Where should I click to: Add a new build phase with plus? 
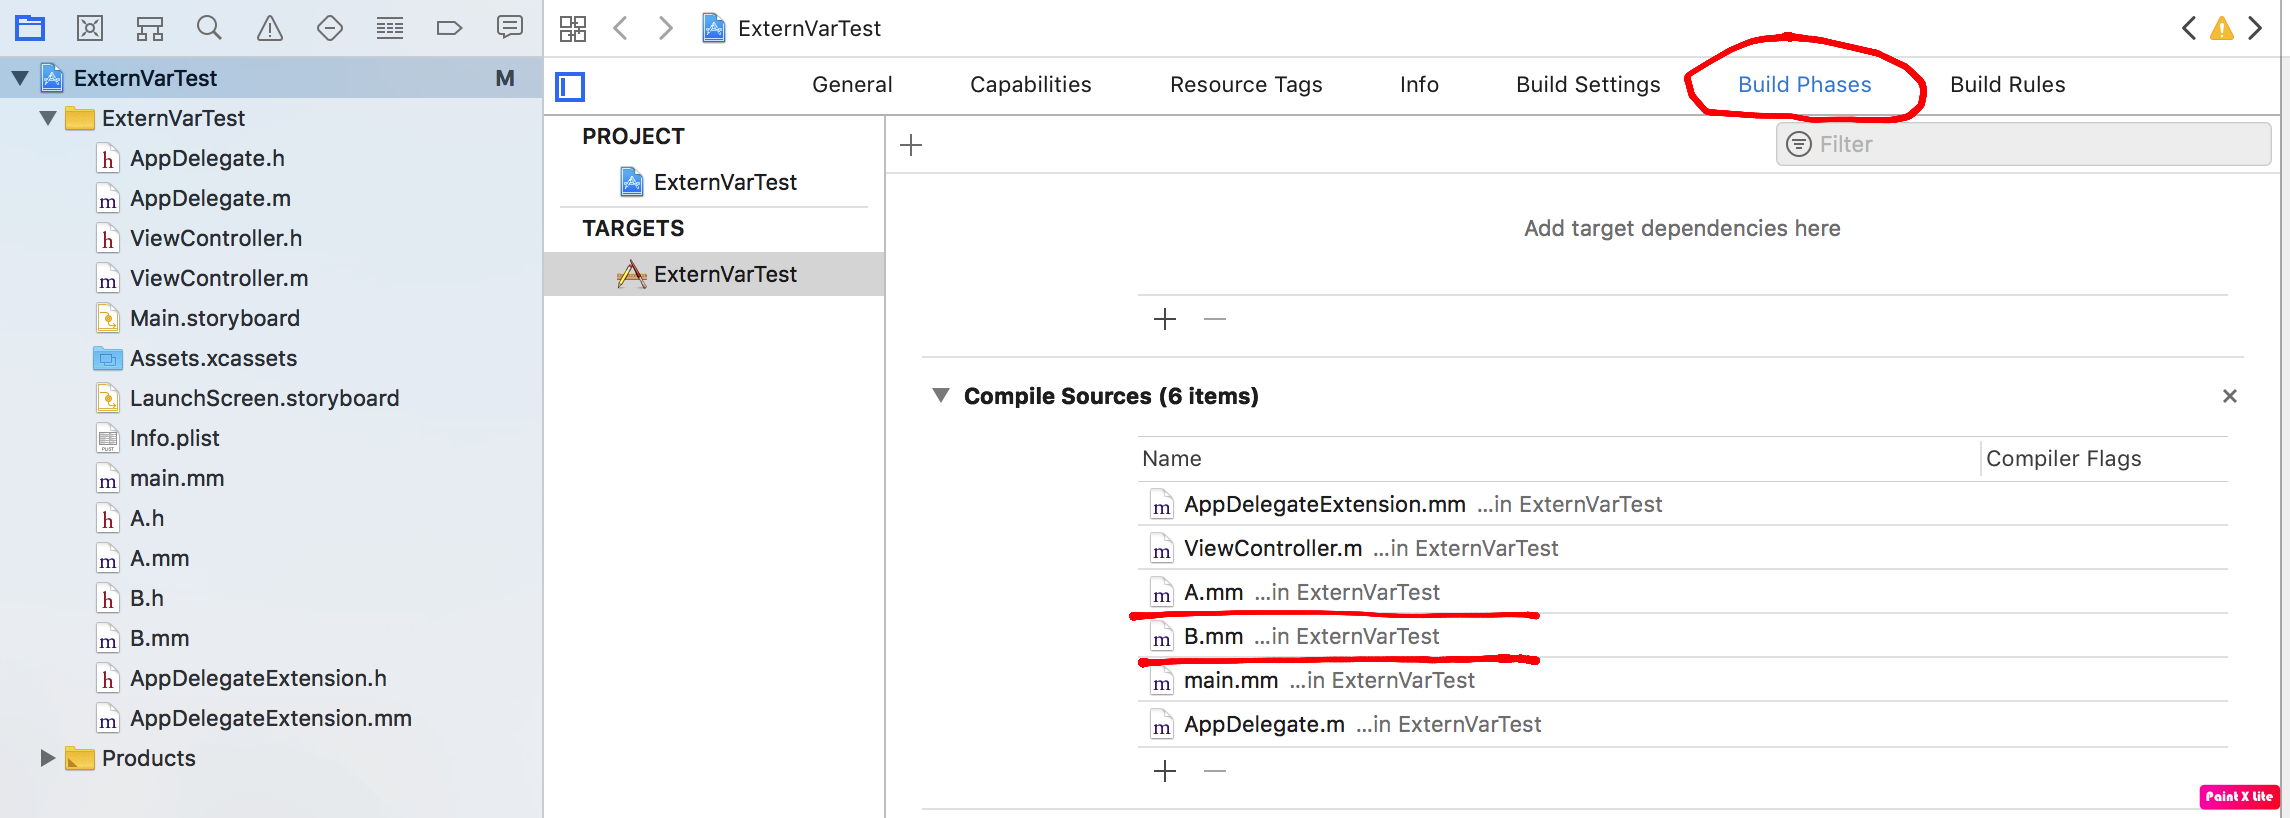tap(911, 146)
